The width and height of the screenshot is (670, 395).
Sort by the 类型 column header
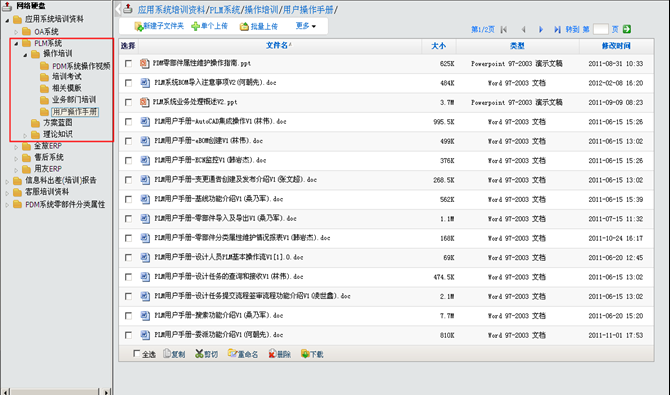(517, 46)
